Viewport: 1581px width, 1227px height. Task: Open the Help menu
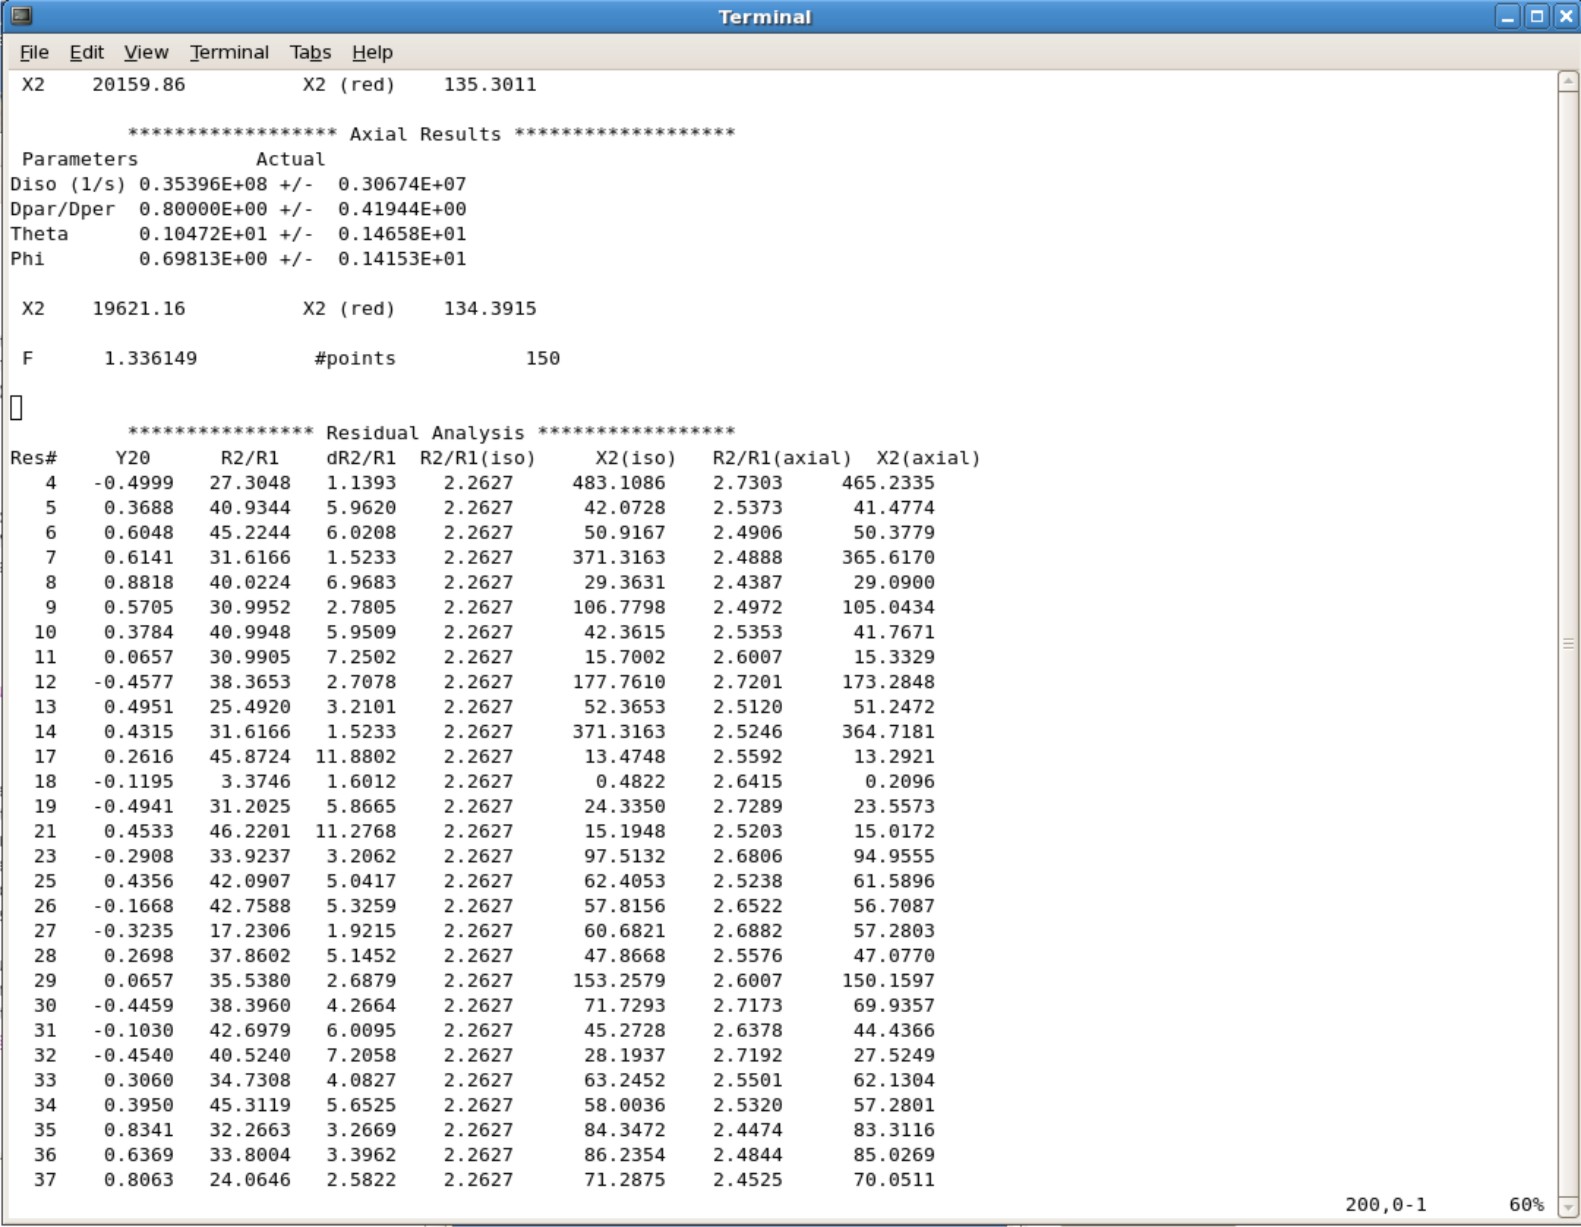click(x=372, y=52)
